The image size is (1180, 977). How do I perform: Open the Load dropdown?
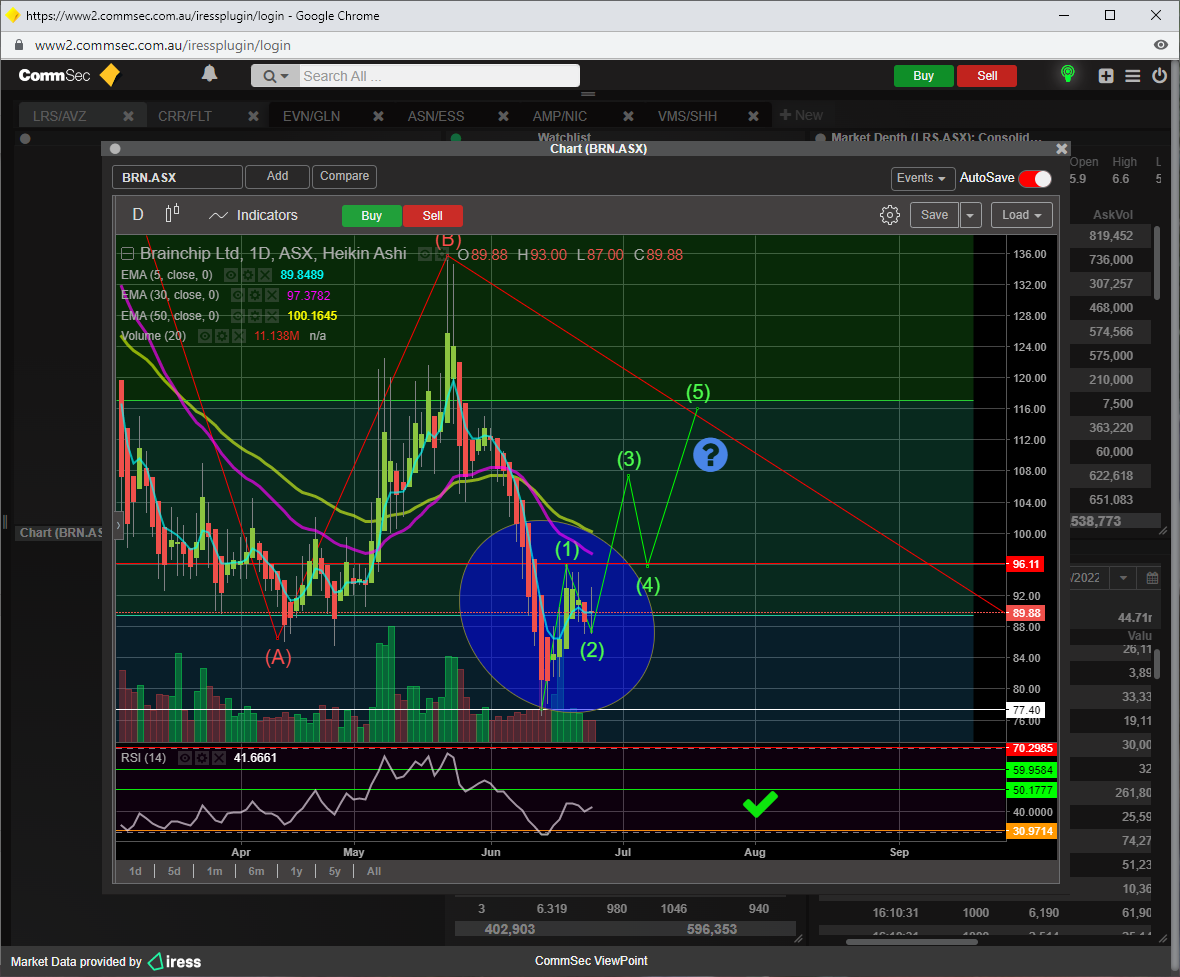click(x=1021, y=215)
